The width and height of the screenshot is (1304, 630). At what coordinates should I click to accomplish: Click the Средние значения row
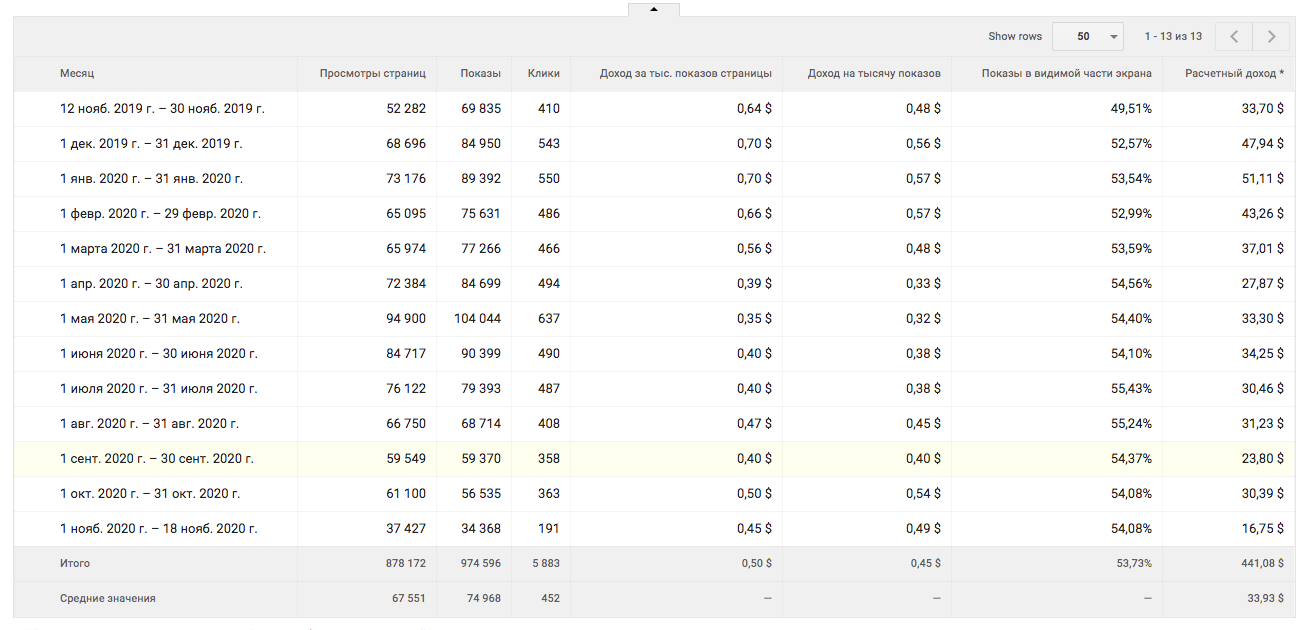click(x=107, y=599)
